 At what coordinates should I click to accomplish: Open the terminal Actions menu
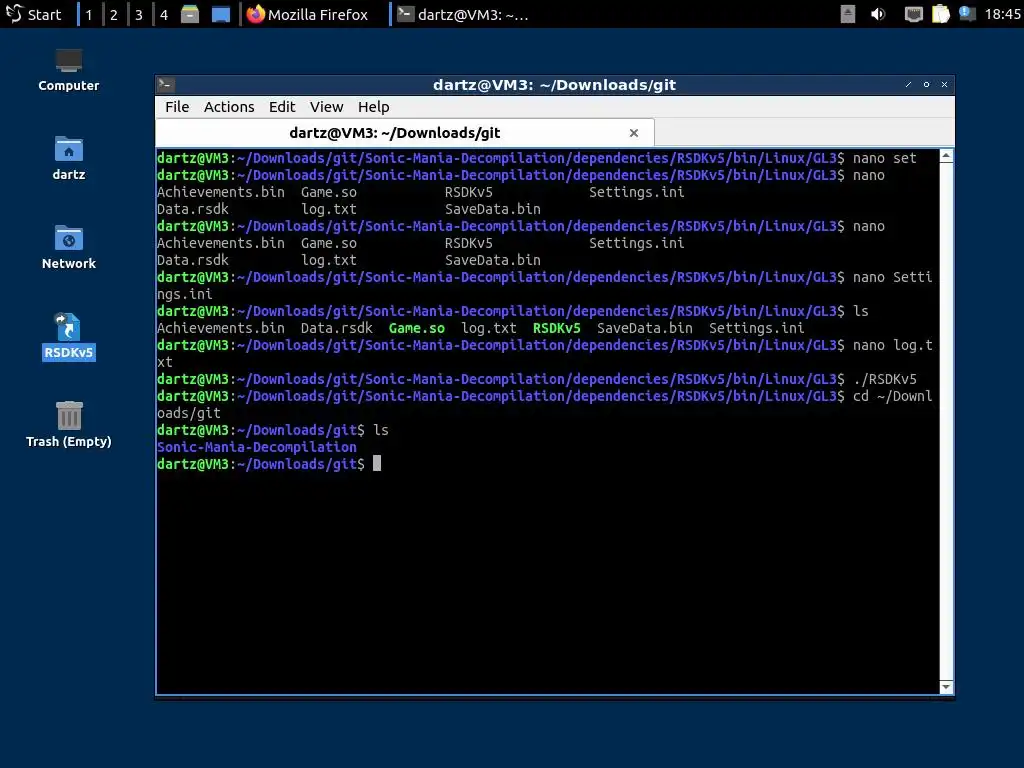point(229,106)
